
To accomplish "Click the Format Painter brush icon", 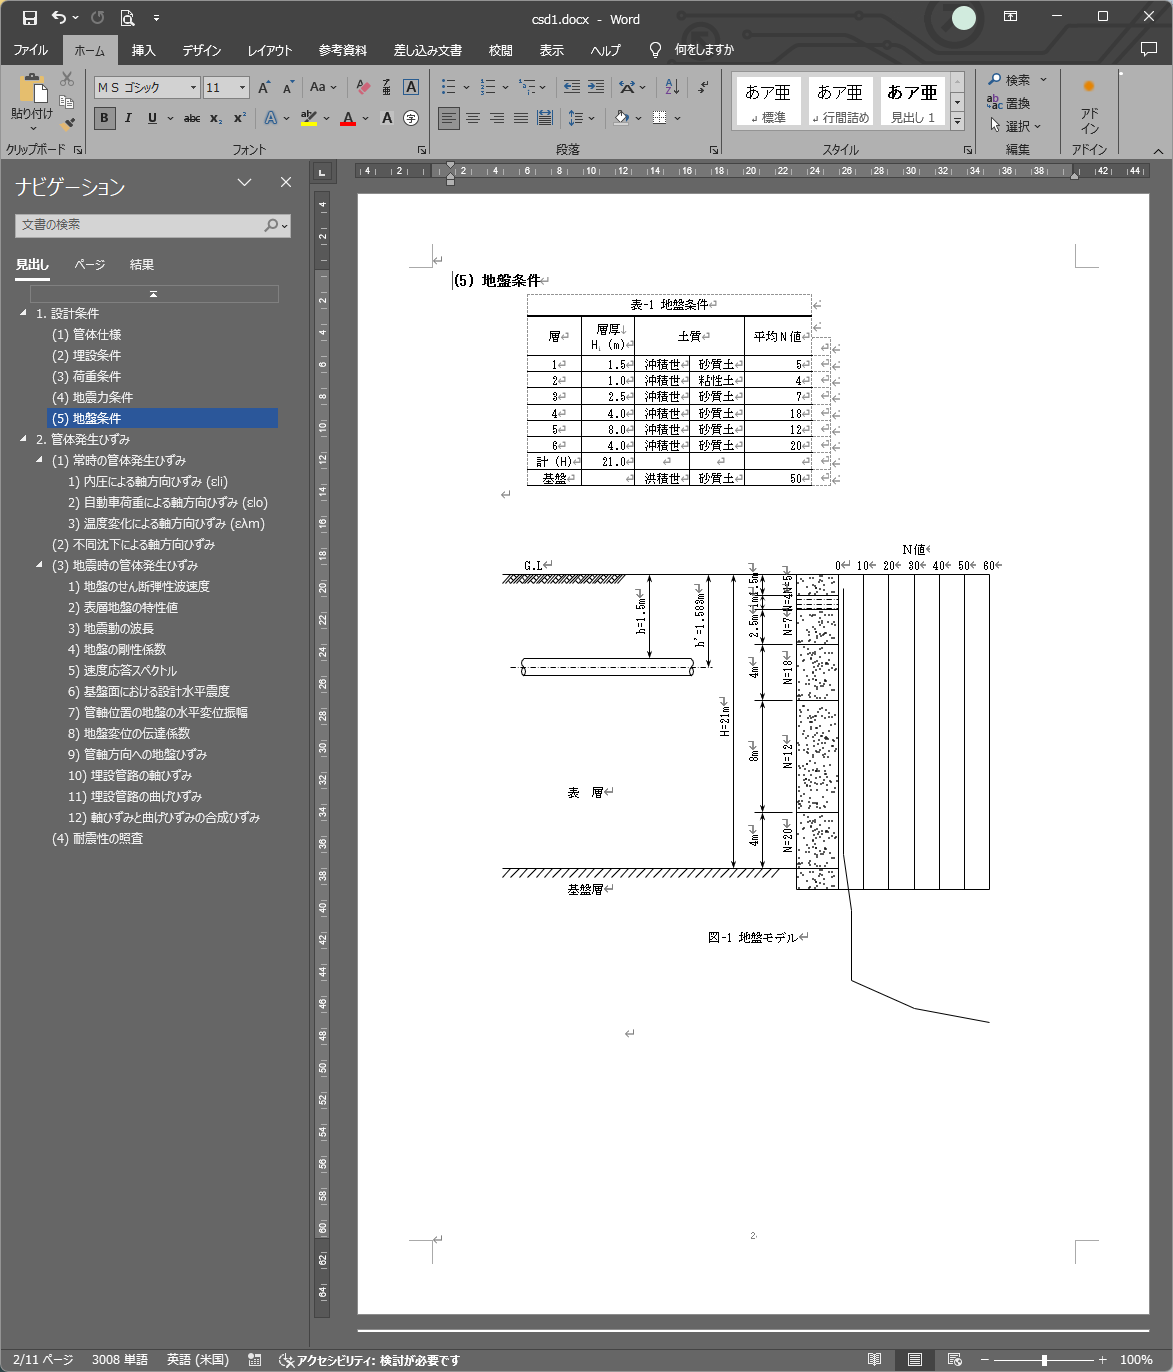I will (x=67, y=125).
